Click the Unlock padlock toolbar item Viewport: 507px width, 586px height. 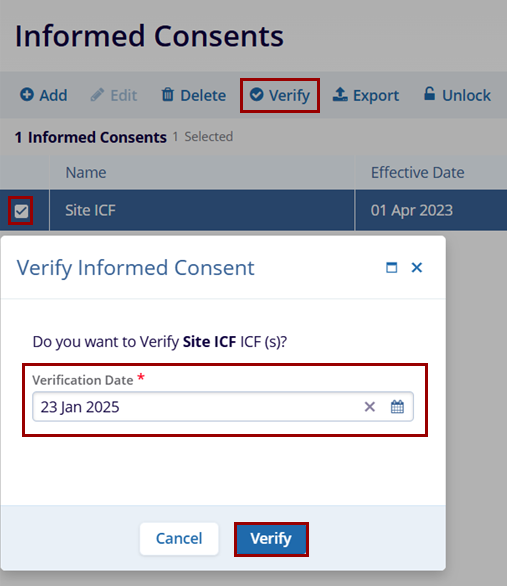[x=457, y=95]
